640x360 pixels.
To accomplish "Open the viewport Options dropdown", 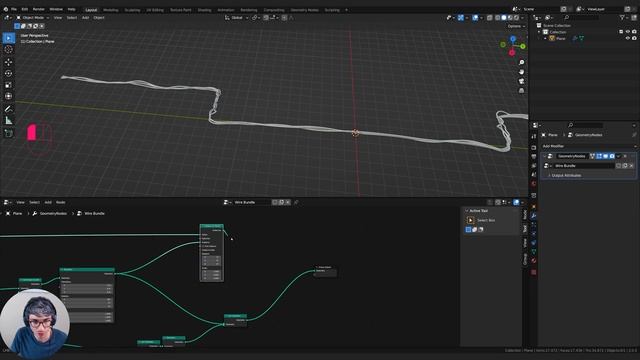I will point(516,26).
